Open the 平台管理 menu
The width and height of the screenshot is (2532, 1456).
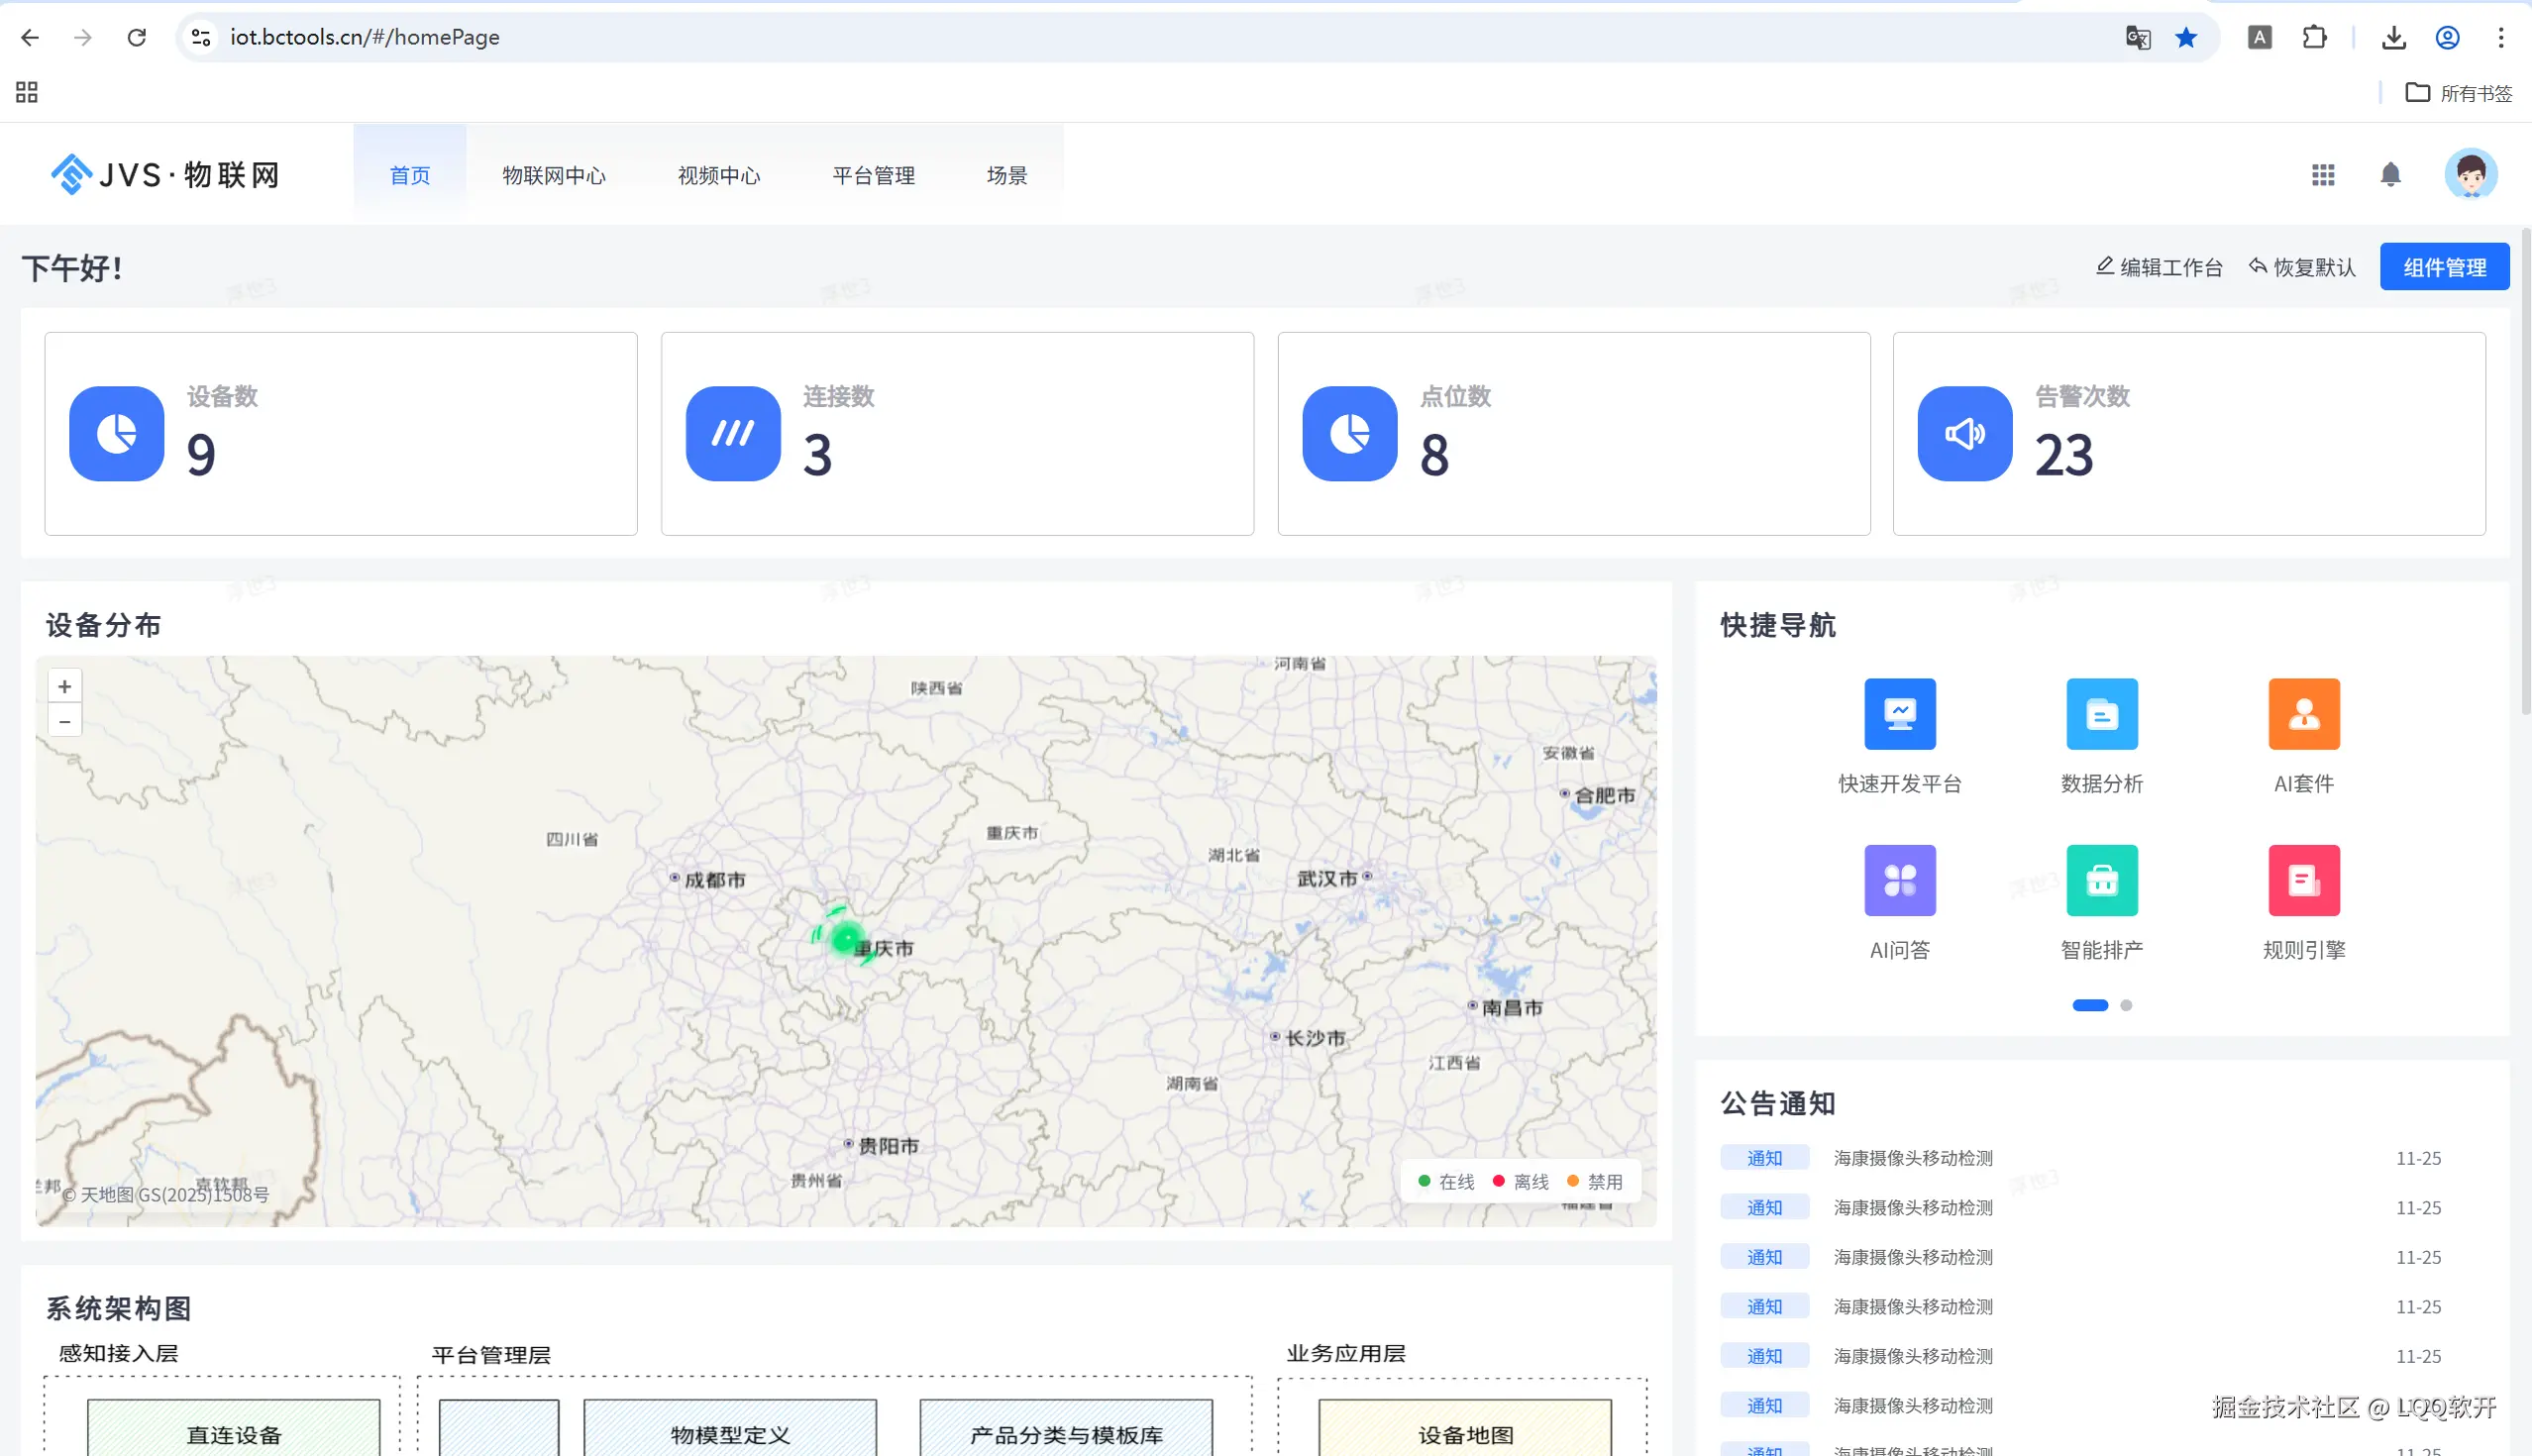coord(873,175)
